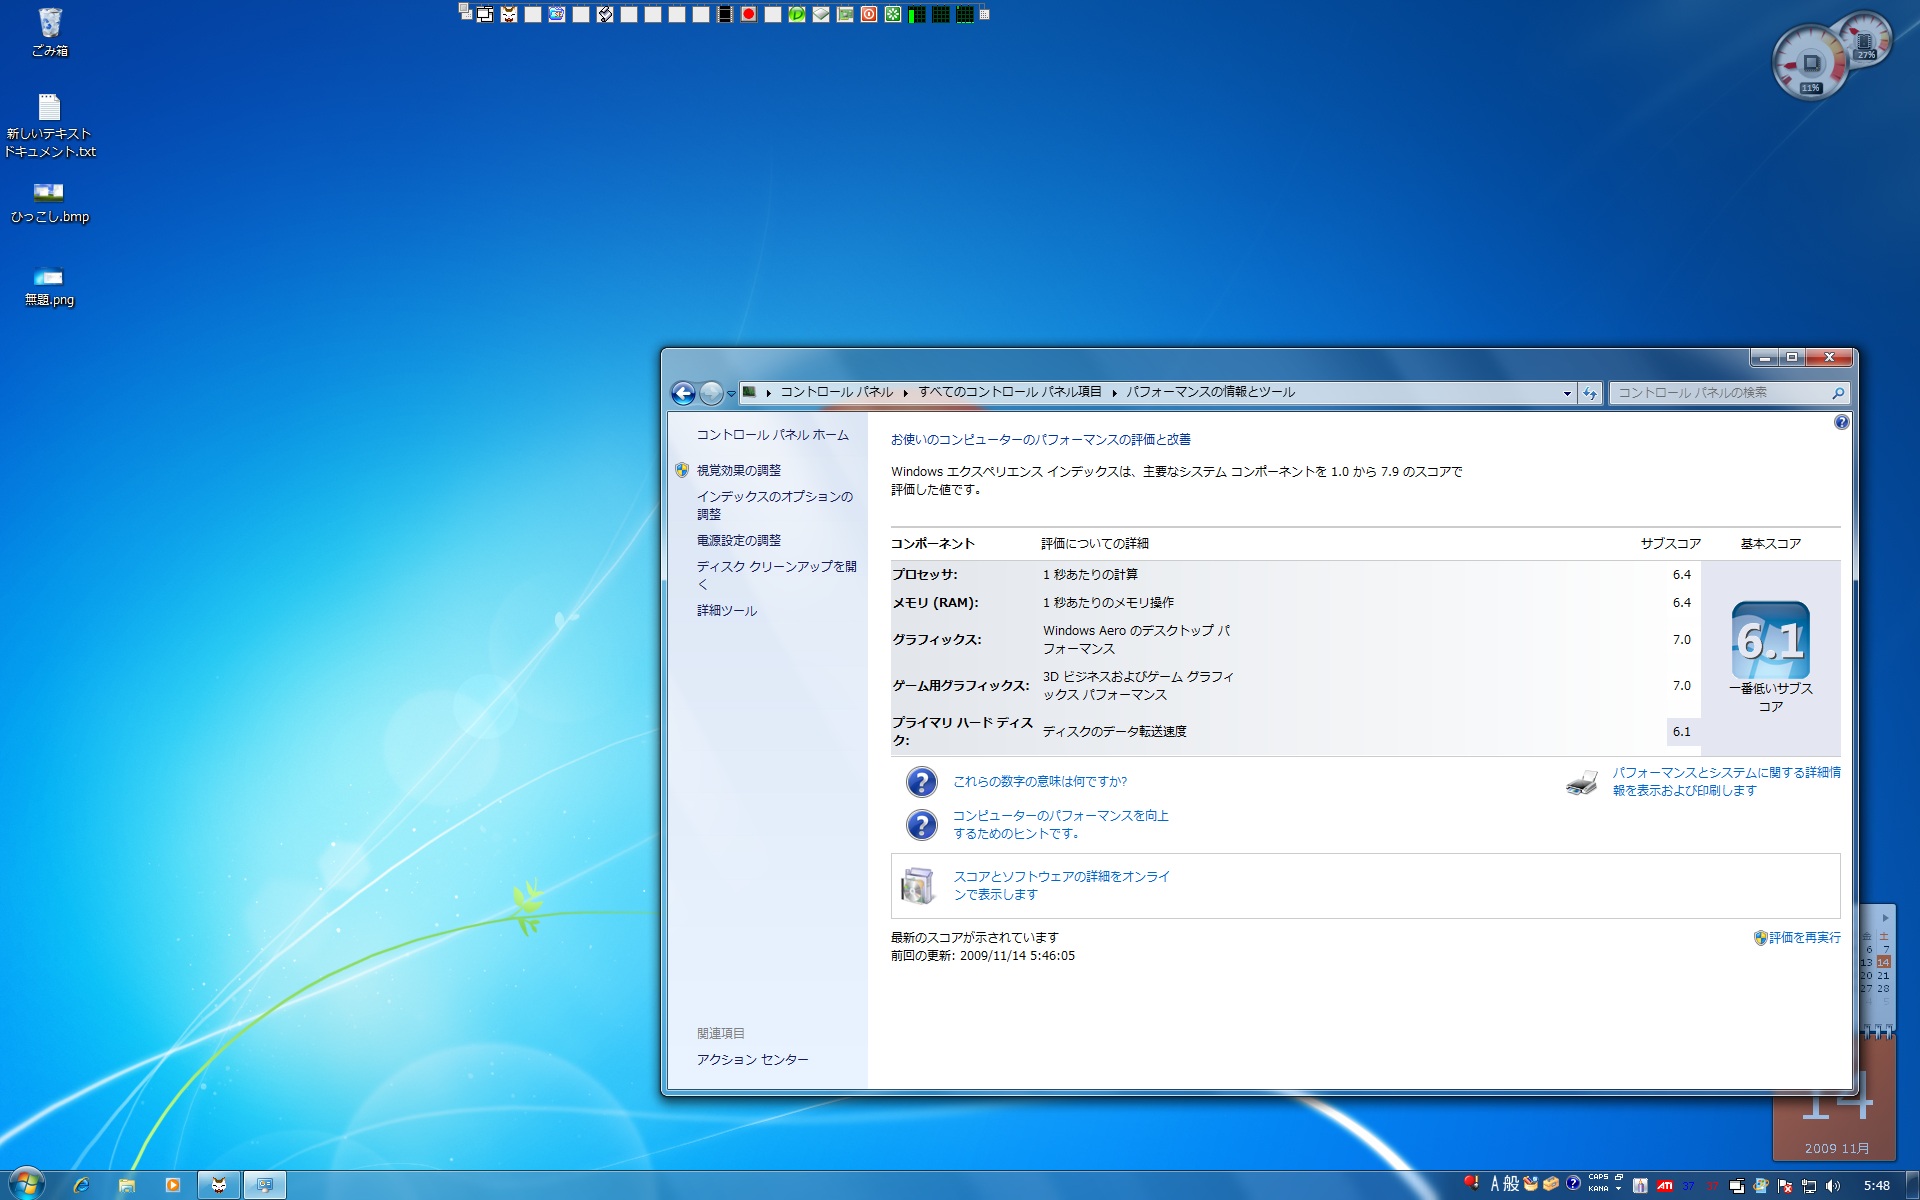Click すべてのコントロール パネル項目 breadcrumb arrow
Viewport: 1920px width, 1200px height.
click(x=1114, y=393)
